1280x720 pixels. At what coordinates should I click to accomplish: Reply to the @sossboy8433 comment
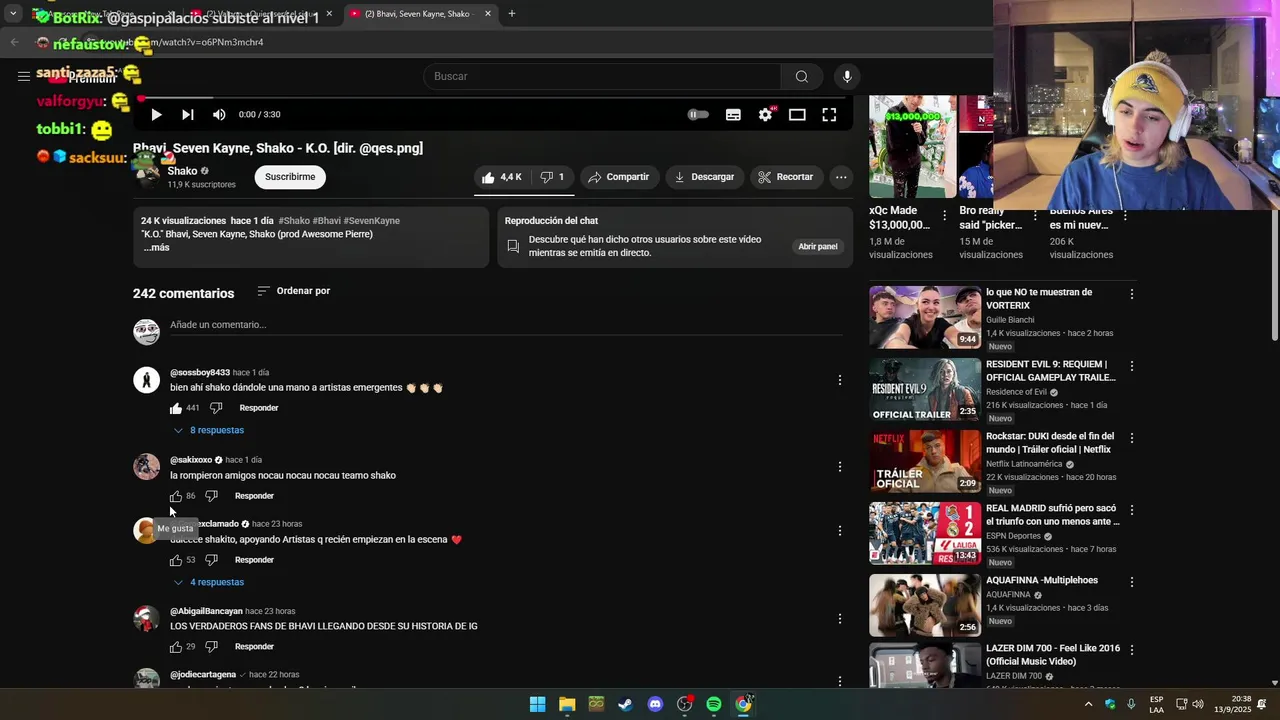pyautogui.click(x=259, y=408)
